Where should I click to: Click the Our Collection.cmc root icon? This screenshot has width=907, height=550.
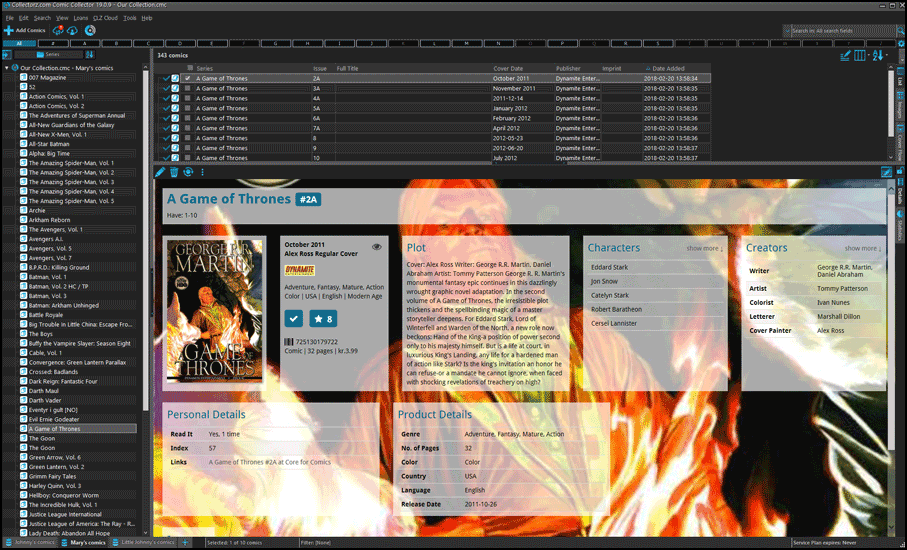click(15, 68)
